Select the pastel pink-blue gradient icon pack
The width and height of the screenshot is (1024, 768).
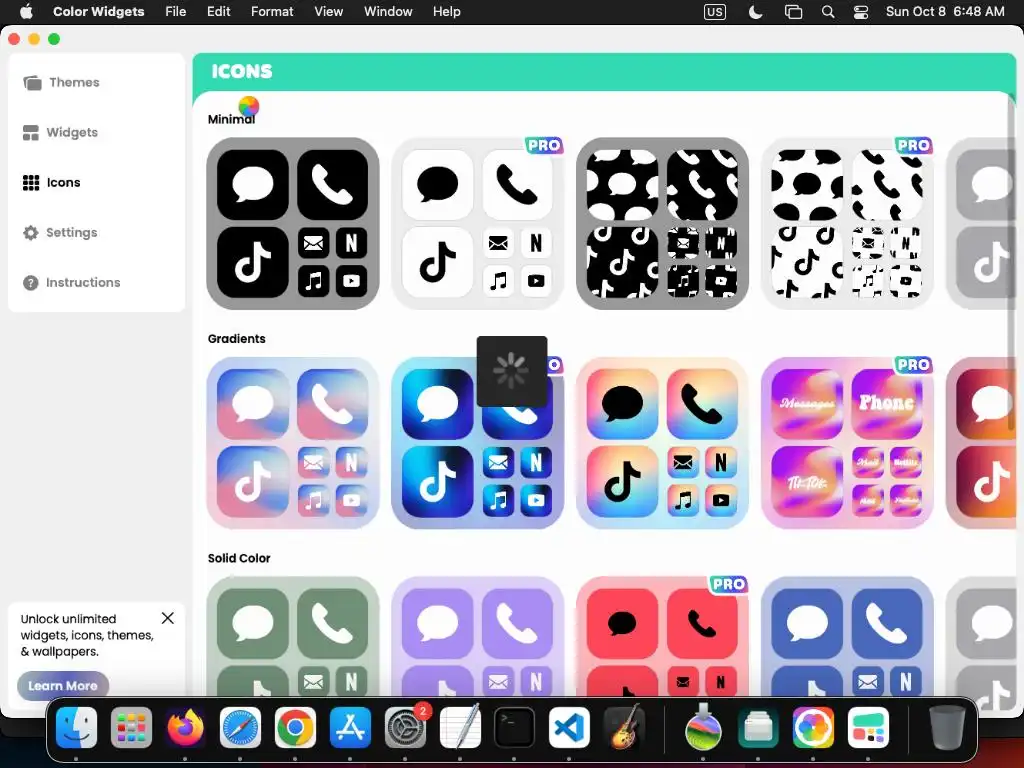pos(293,443)
